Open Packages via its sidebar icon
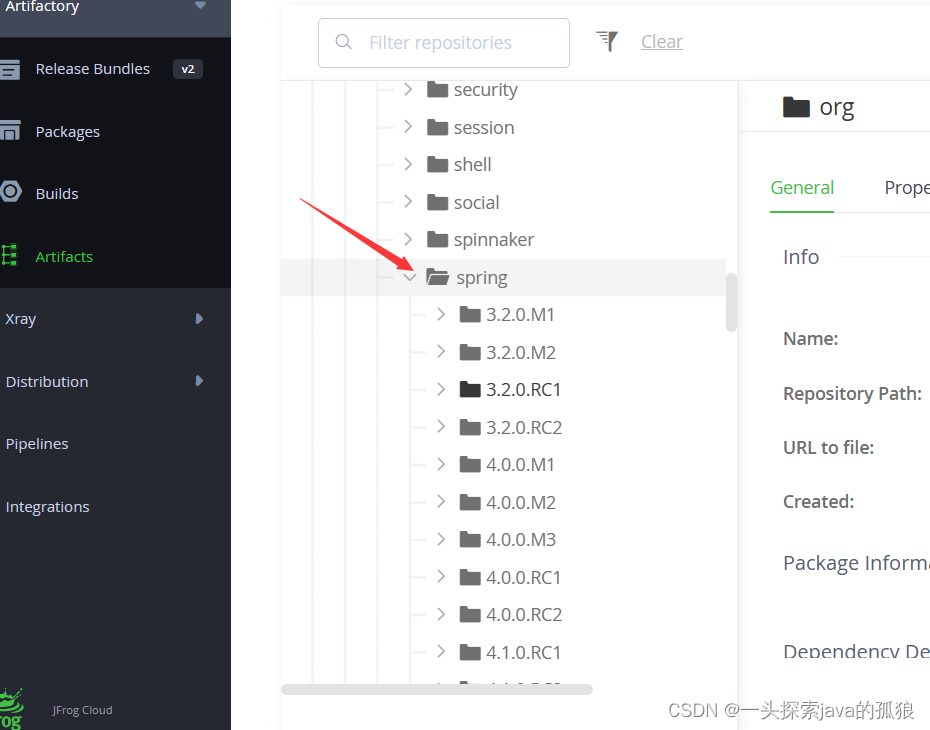The image size is (930, 730). click(9, 131)
